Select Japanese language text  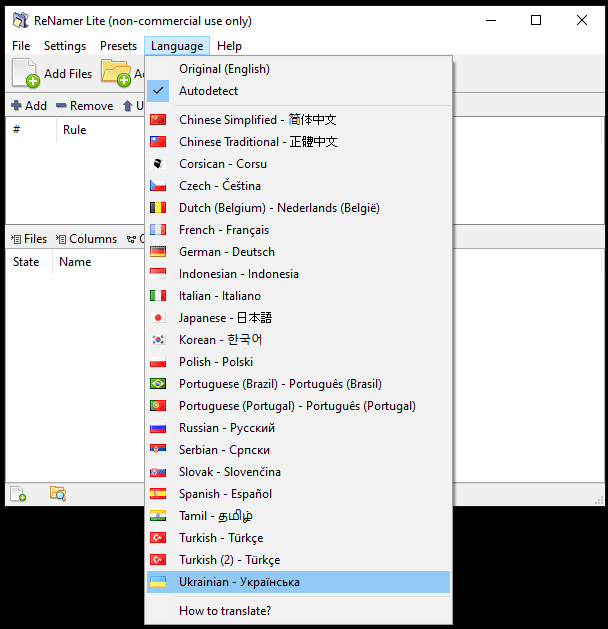(225, 318)
